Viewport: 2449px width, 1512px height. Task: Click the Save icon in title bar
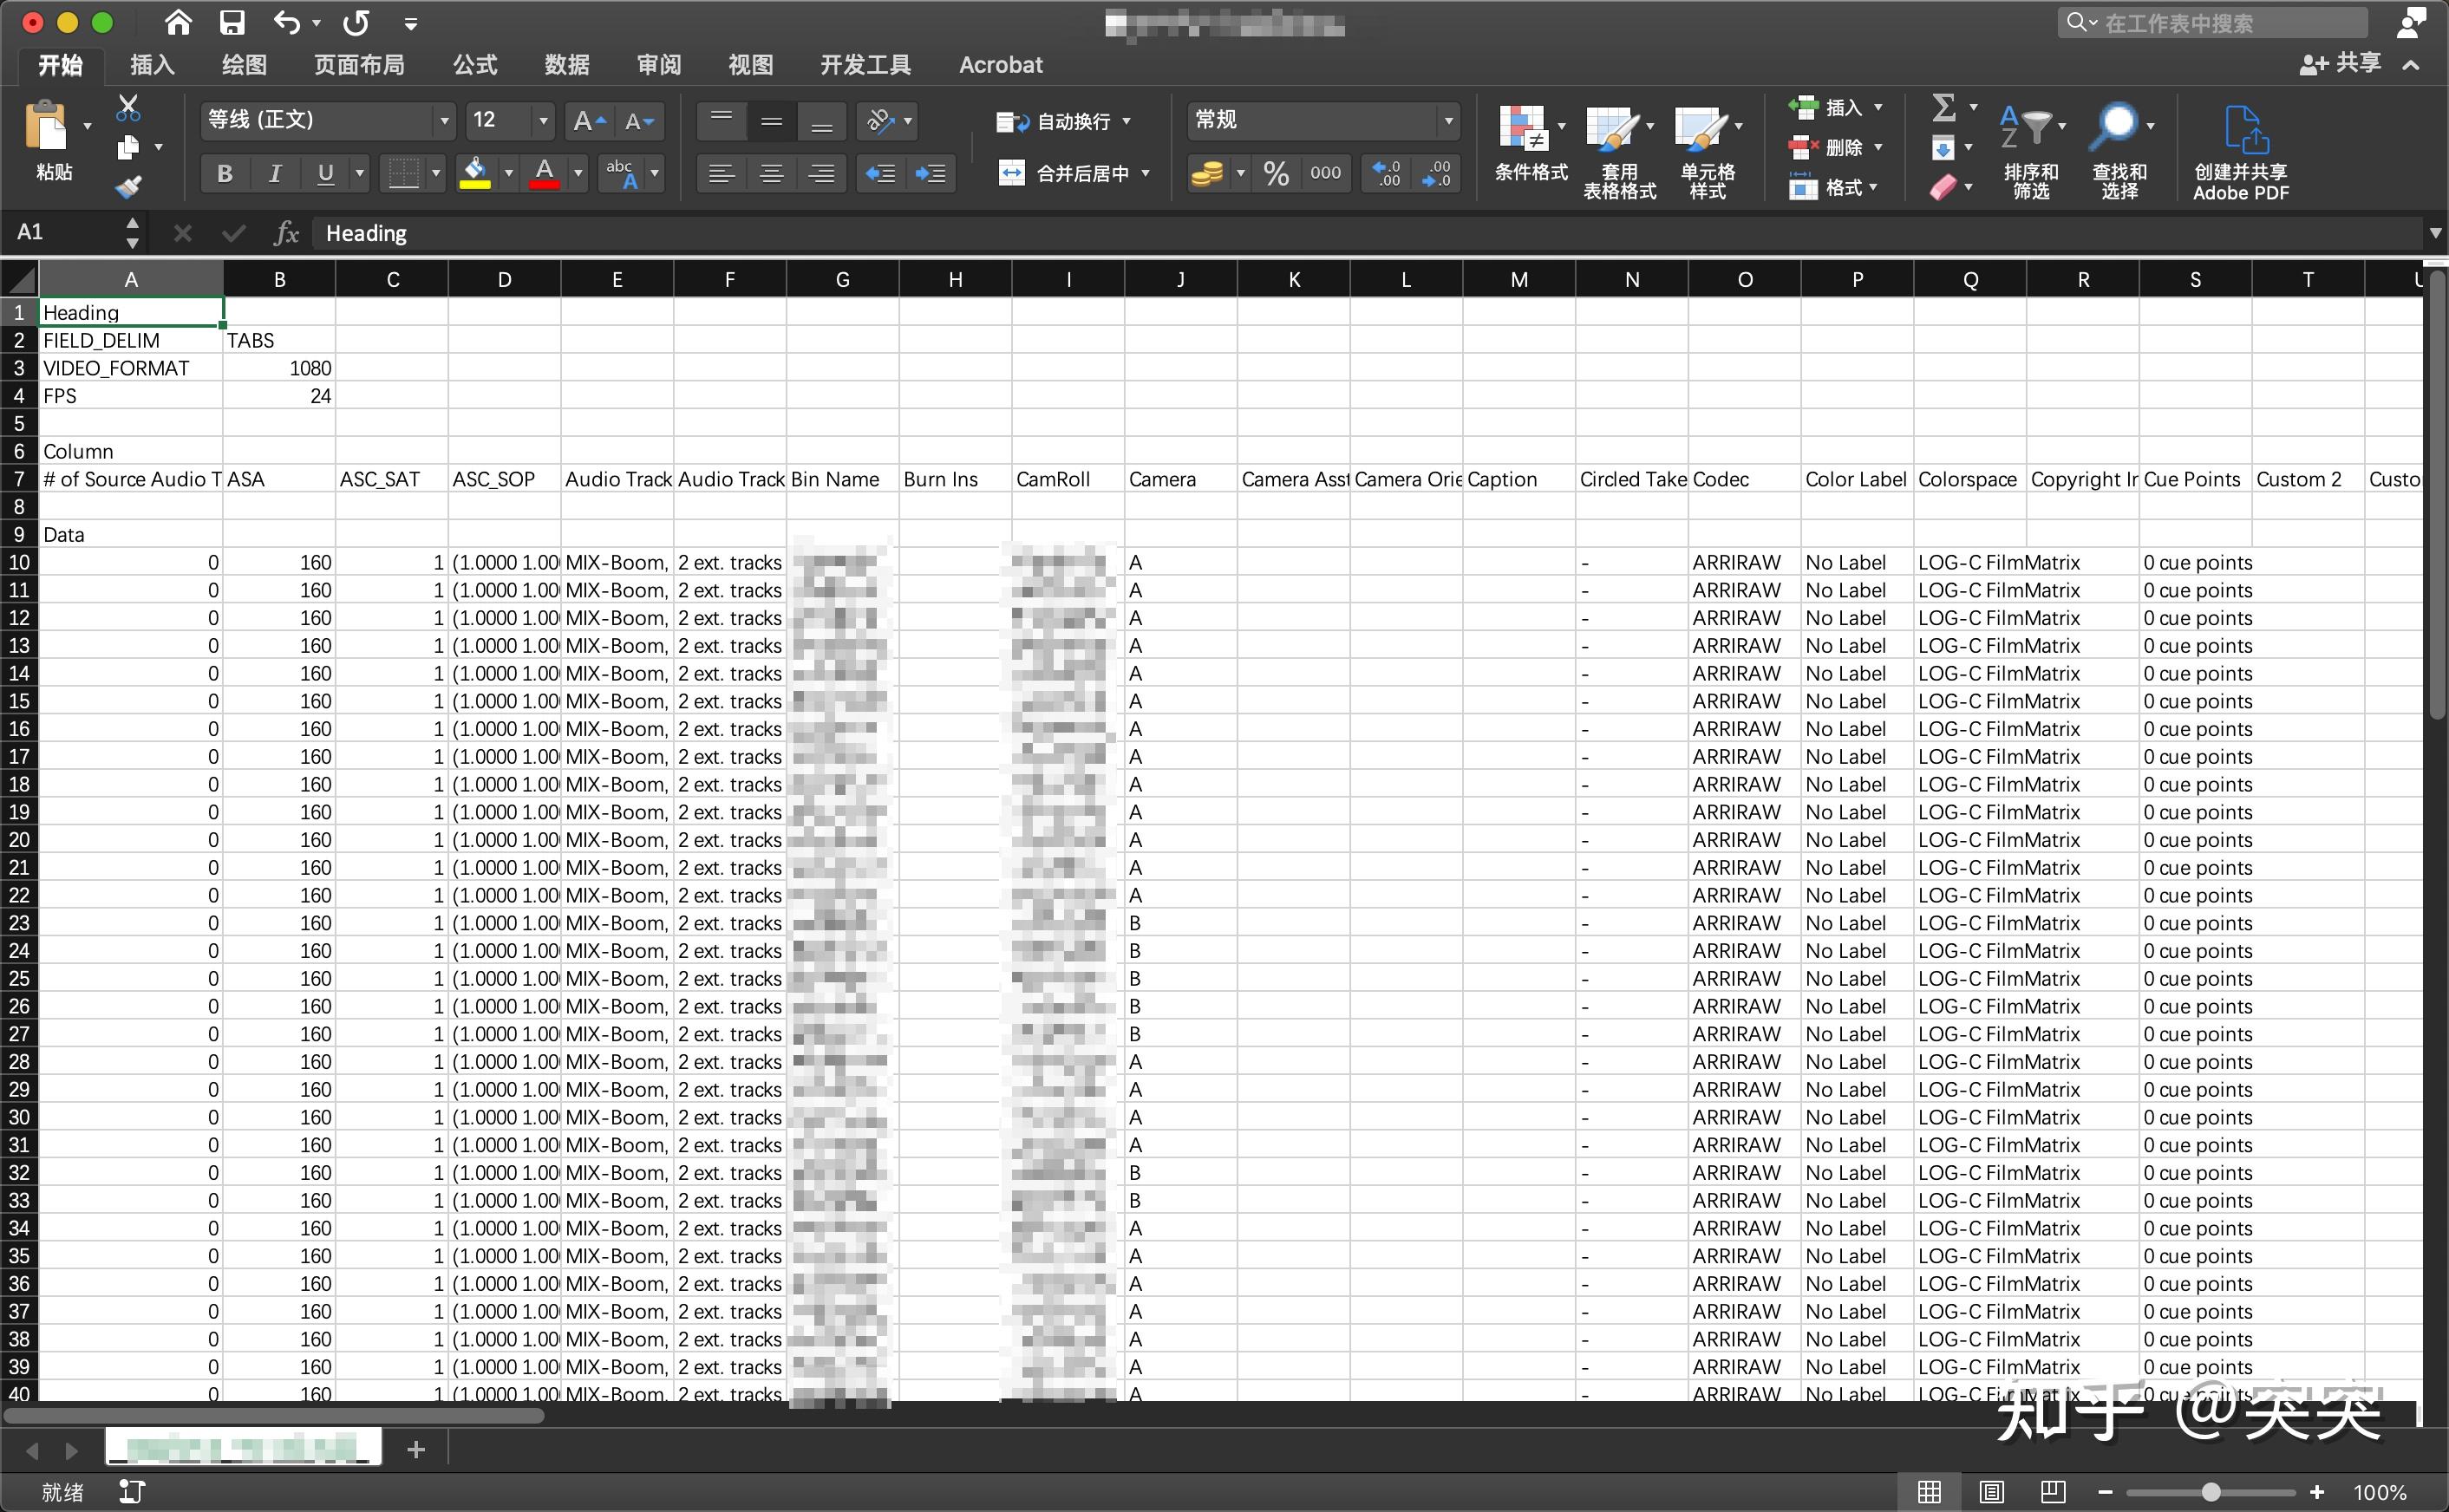tap(232, 22)
